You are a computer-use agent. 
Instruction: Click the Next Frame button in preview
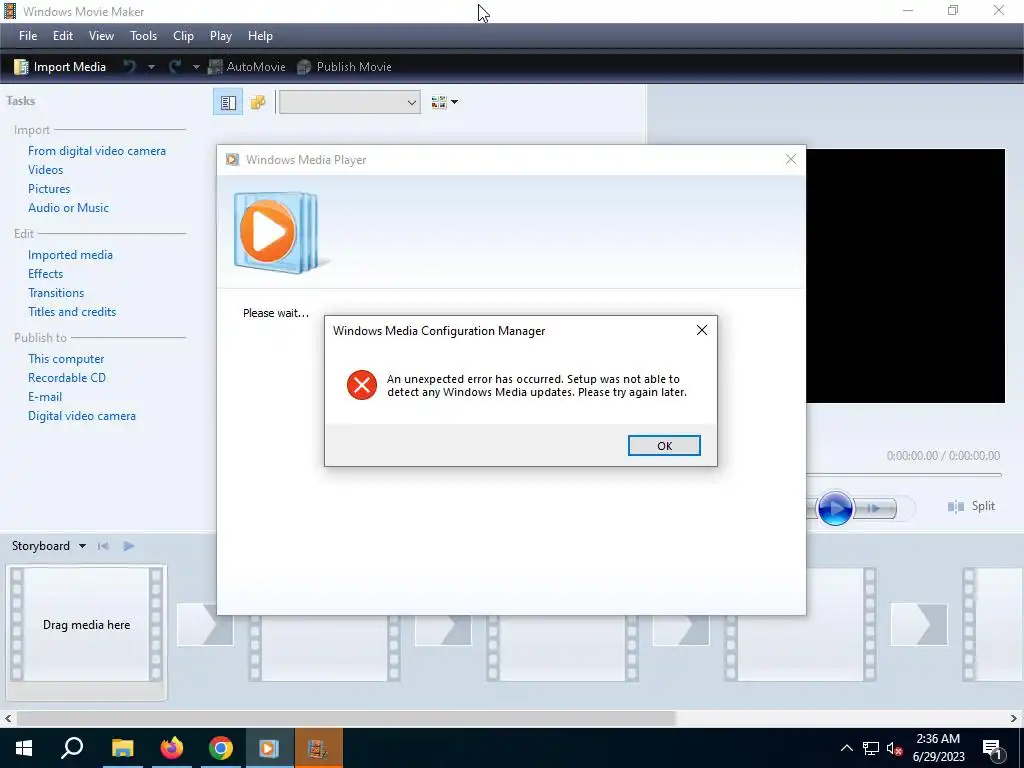pyautogui.click(x=875, y=508)
